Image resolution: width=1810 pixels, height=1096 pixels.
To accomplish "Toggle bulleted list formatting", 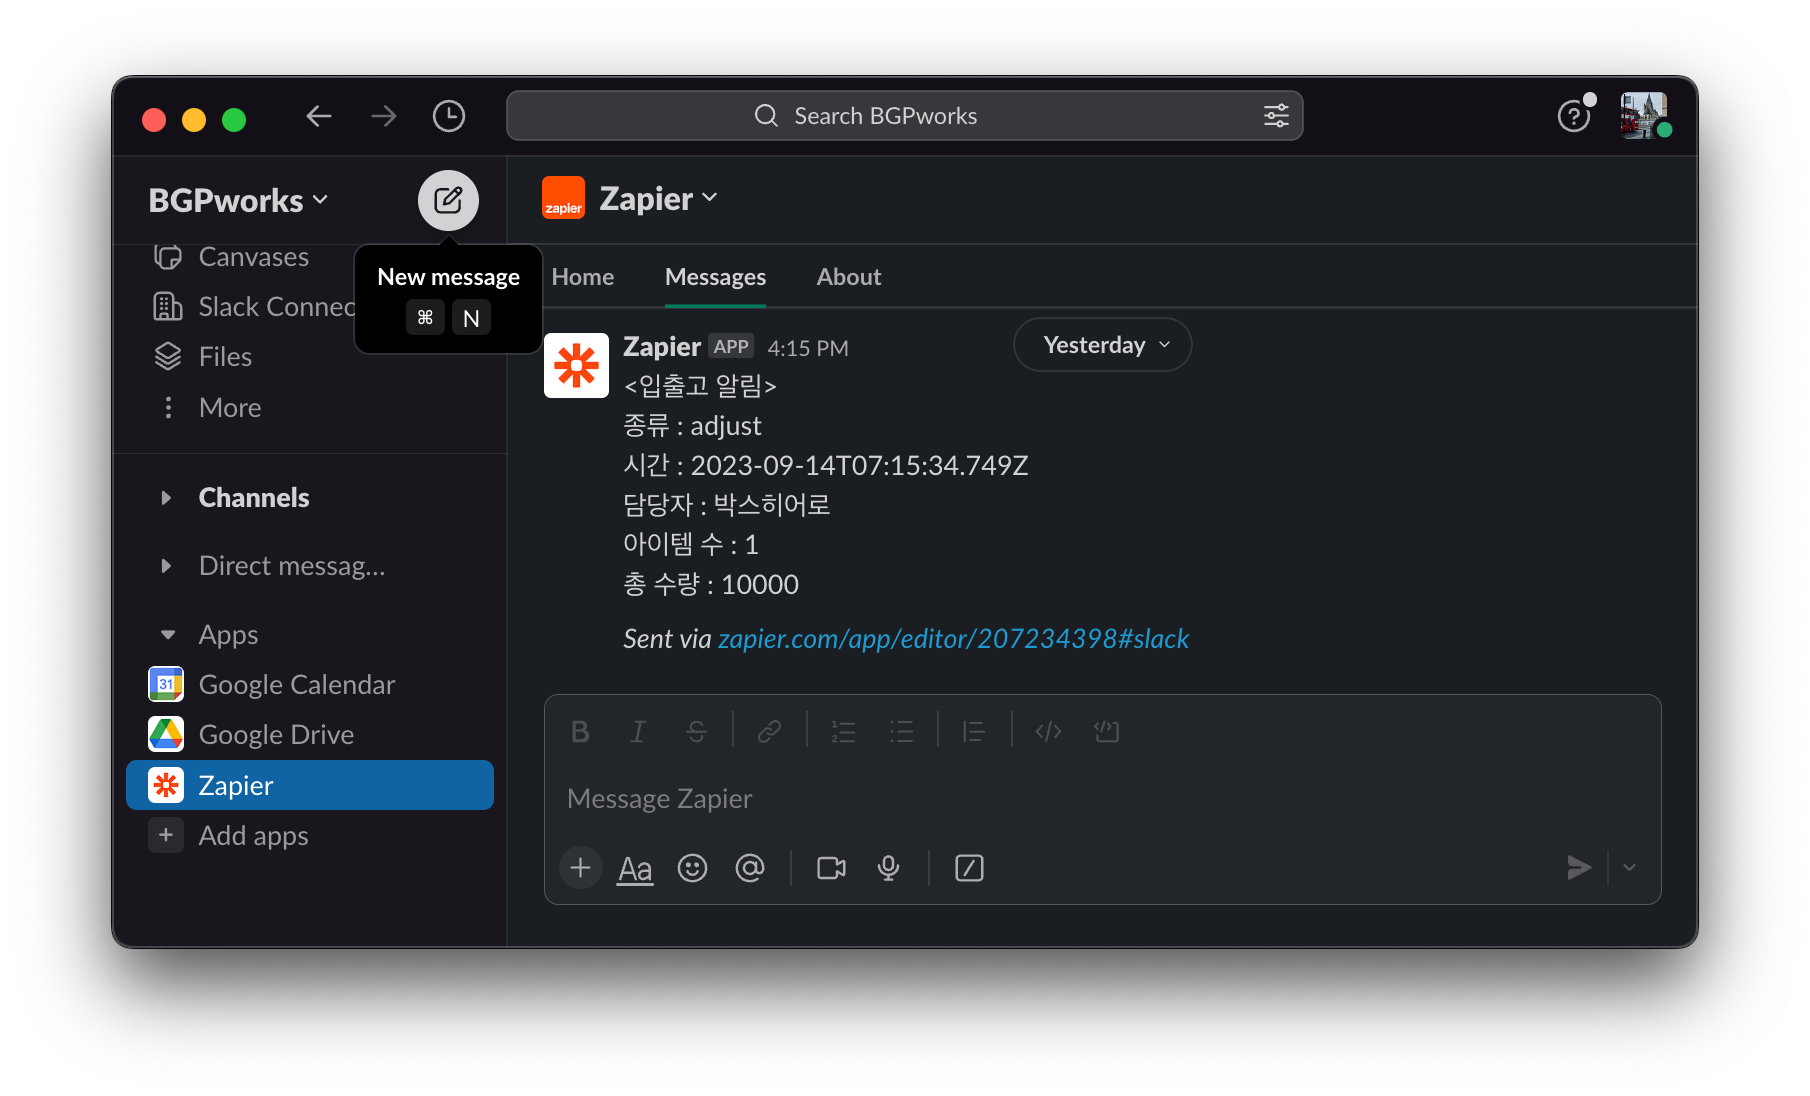I will coord(902,732).
